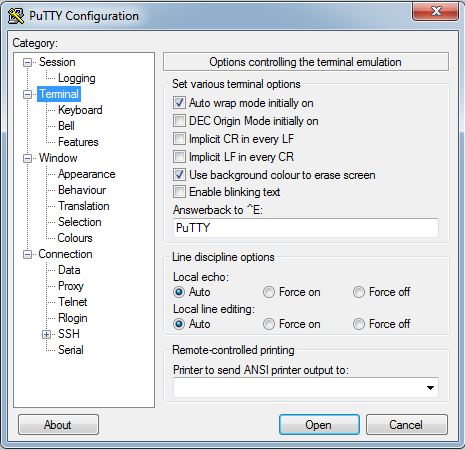Collapse the Terminal tree node
Viewport: 465px width, 450px height.
[28, 94]
